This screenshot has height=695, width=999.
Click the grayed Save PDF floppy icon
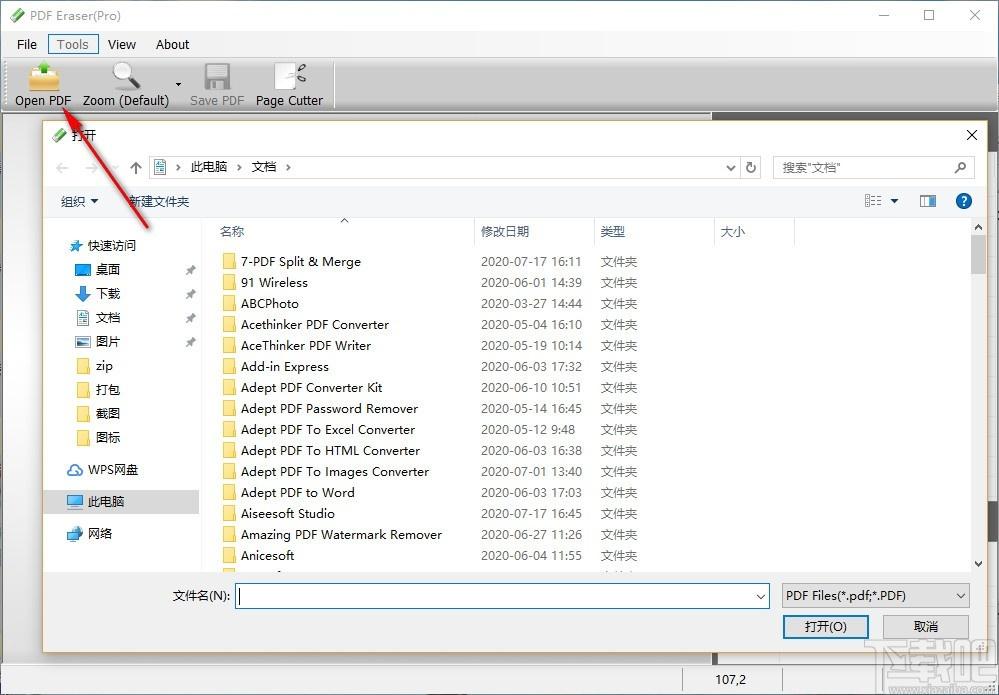coord(217,76)
